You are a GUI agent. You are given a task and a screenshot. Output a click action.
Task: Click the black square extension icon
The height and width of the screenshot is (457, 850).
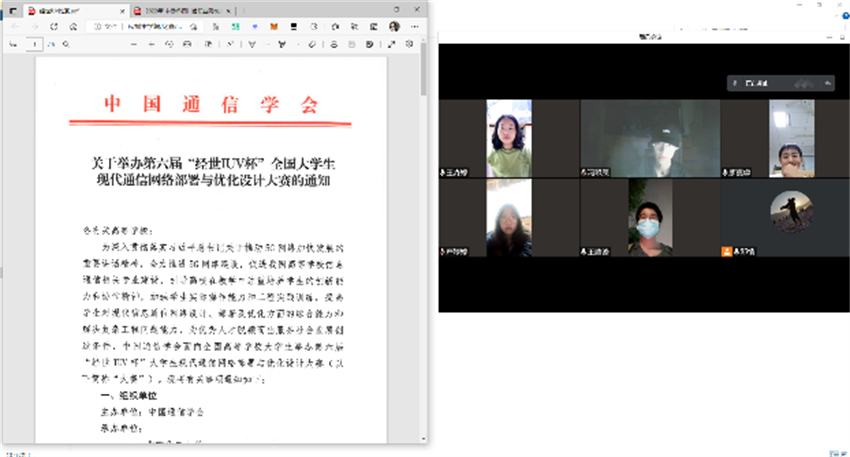[294, 27]
